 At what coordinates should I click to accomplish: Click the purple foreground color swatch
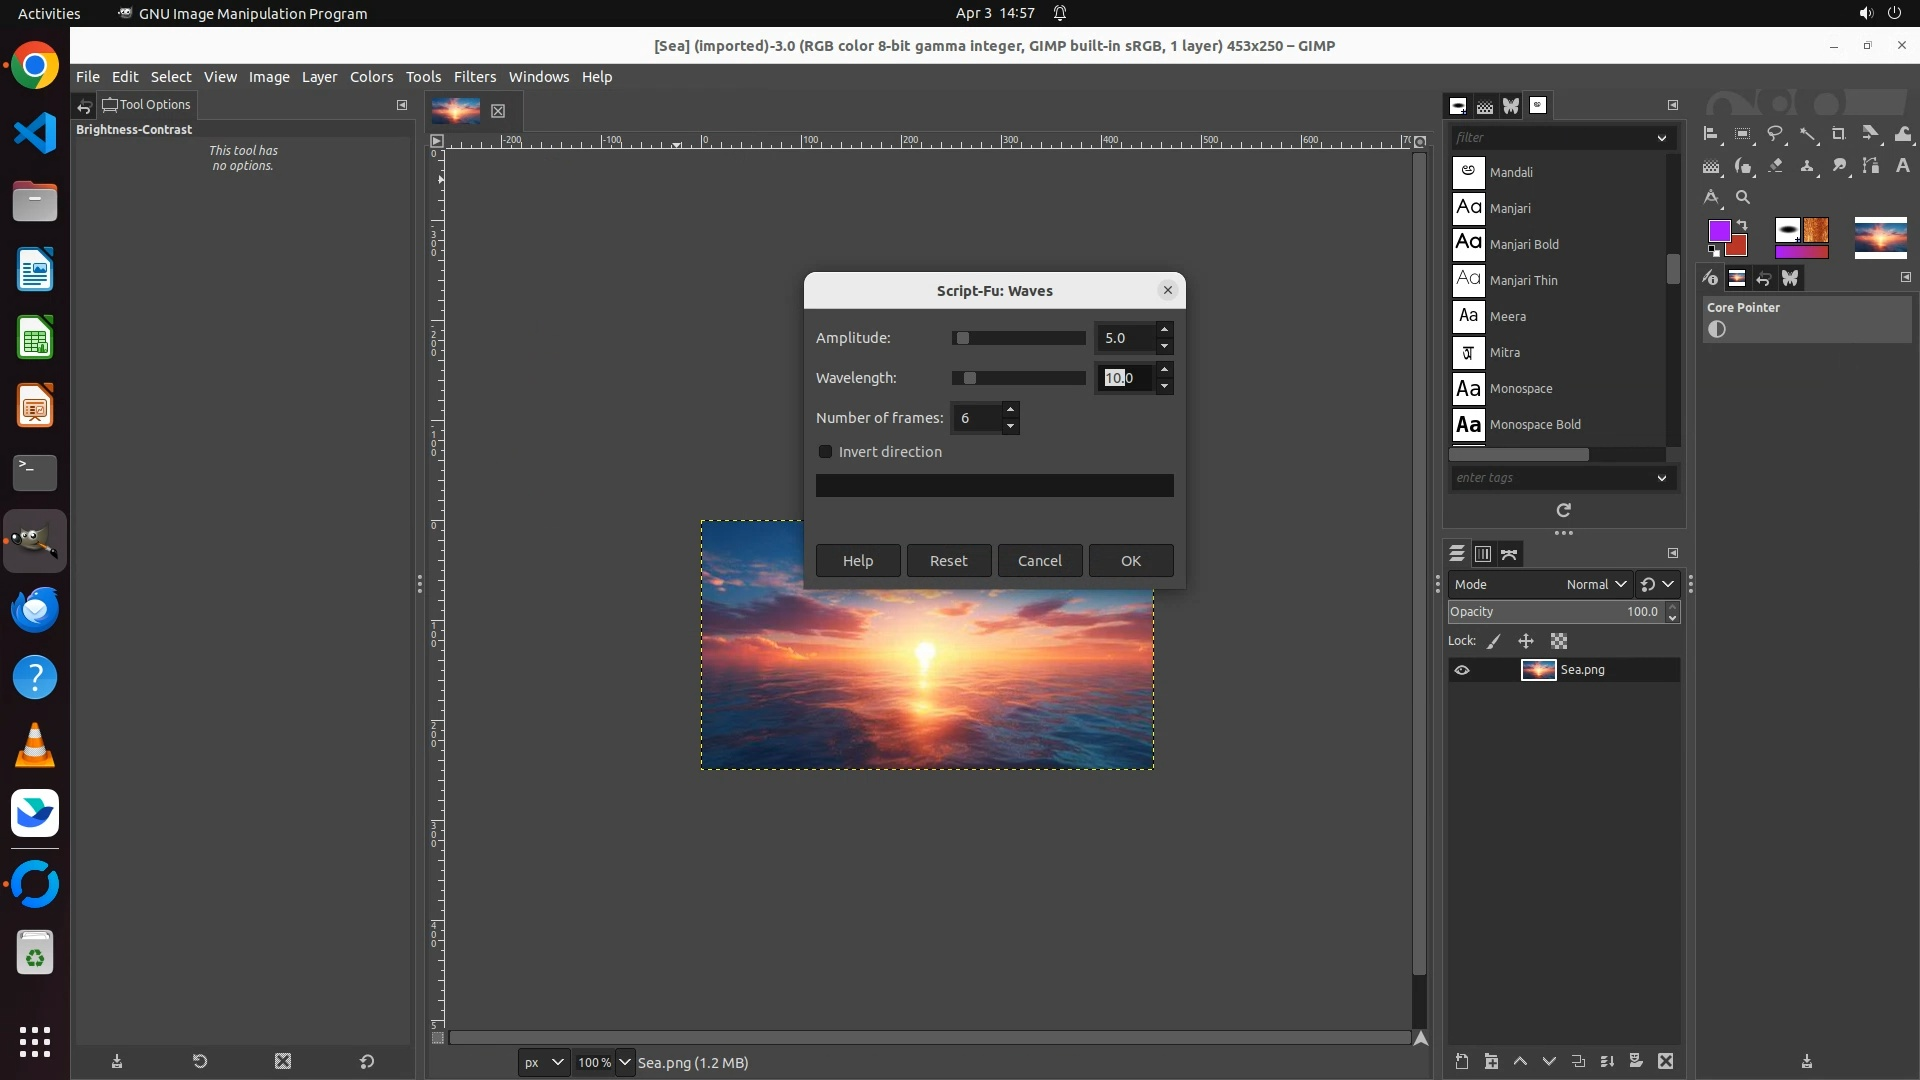[x=1718, y=231]
